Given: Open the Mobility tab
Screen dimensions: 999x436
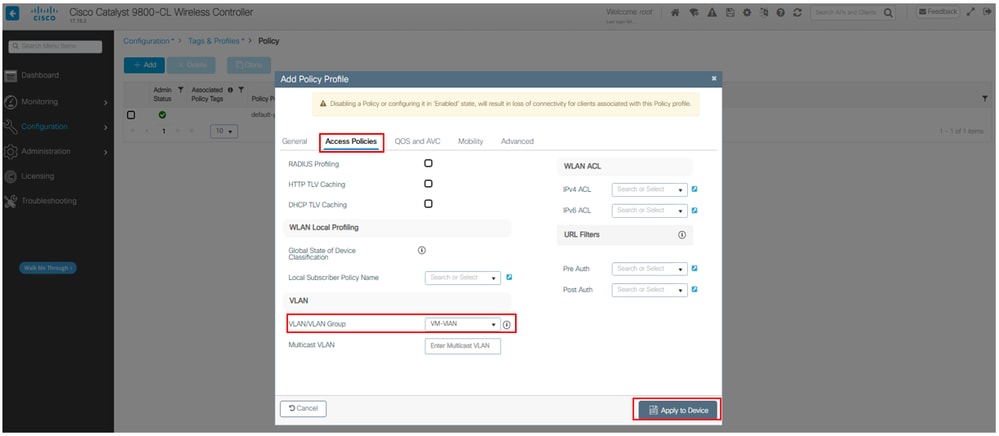Looking at the screenshot, I should [x=470, y=142].
